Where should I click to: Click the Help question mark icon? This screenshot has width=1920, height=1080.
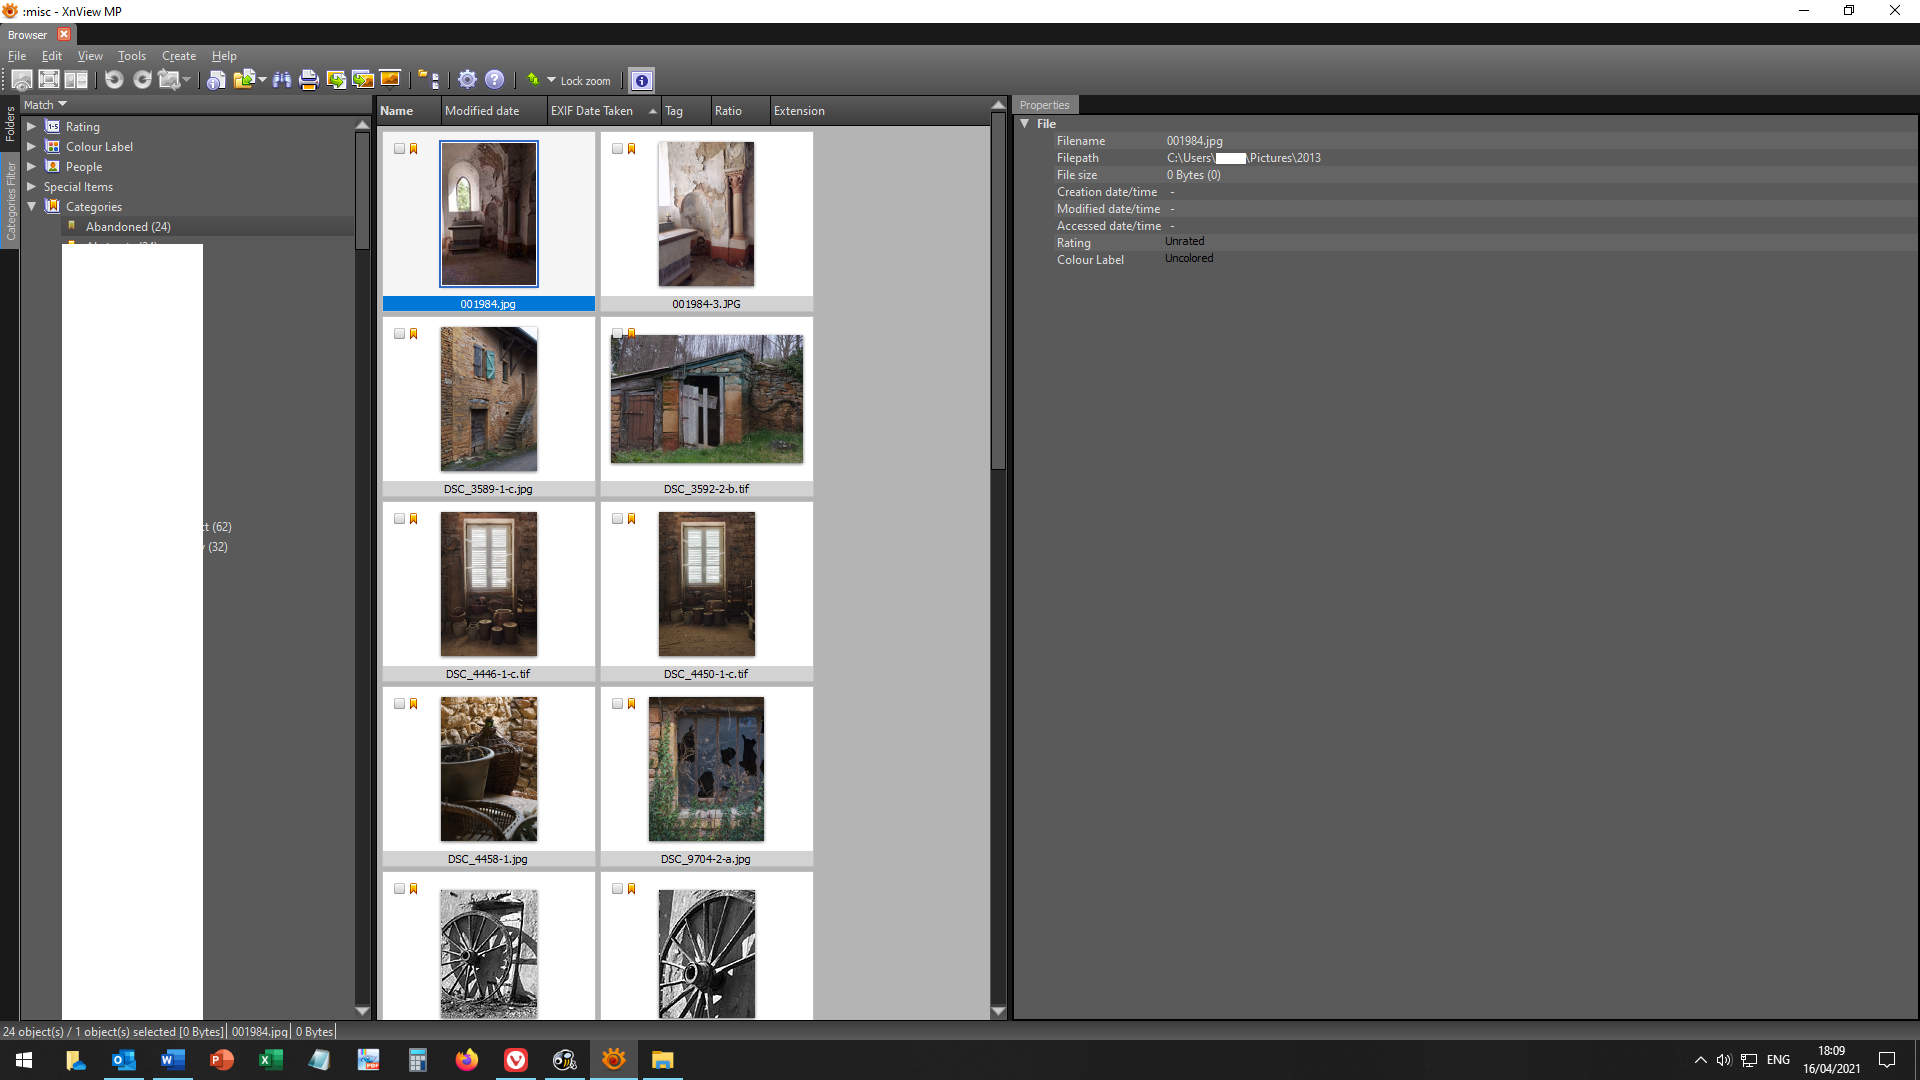(x=494, y=80)
